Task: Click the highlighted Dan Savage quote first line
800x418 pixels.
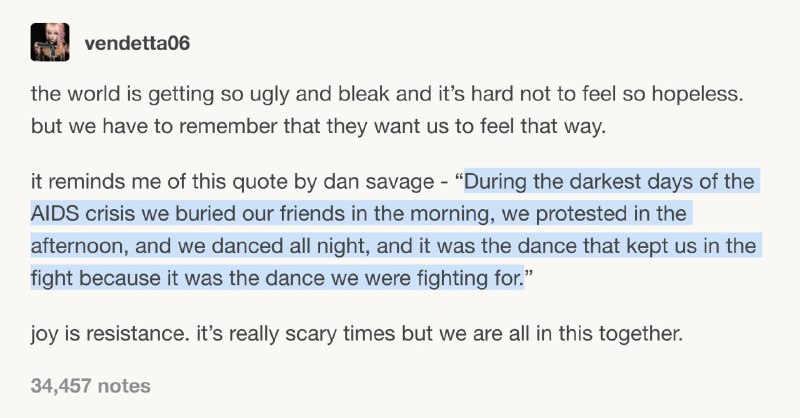Action: coord(609,182)
